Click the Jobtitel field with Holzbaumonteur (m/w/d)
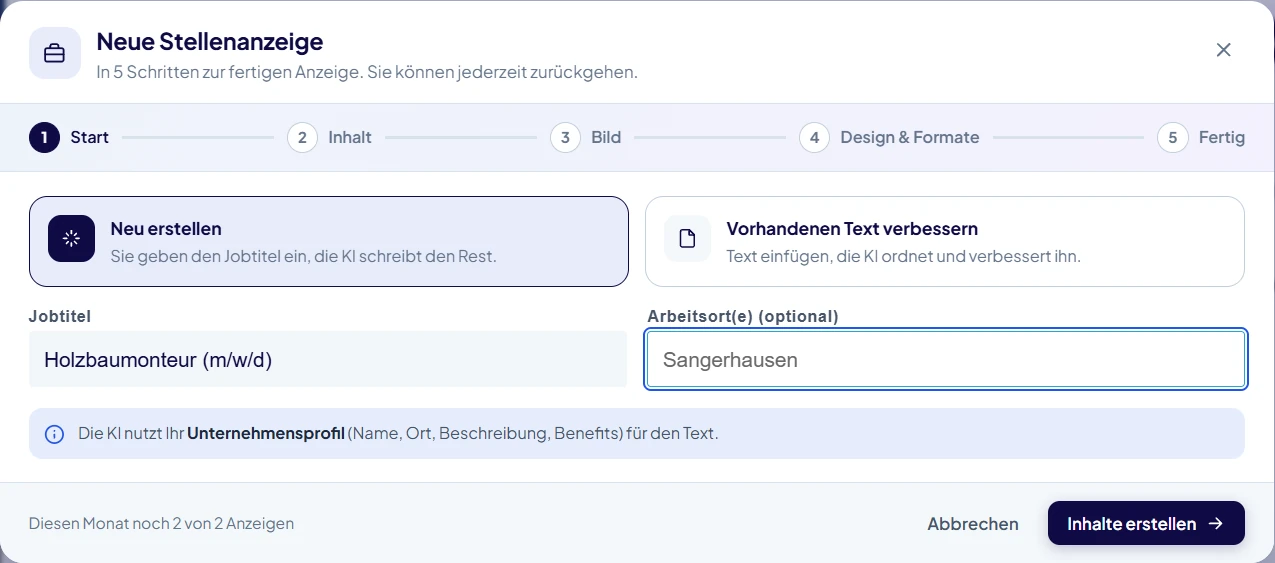Screen dimensions: 1275x563 328,359
